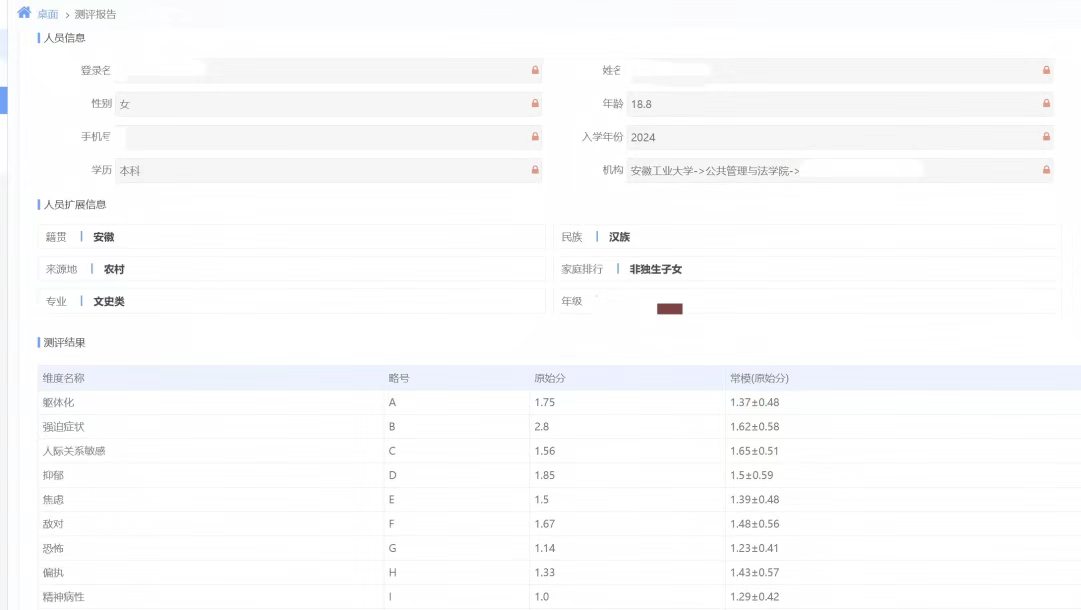Click the lock icon in 姓名 field
Viewport: 1081px width, 610px height.
pos(1046,70)
